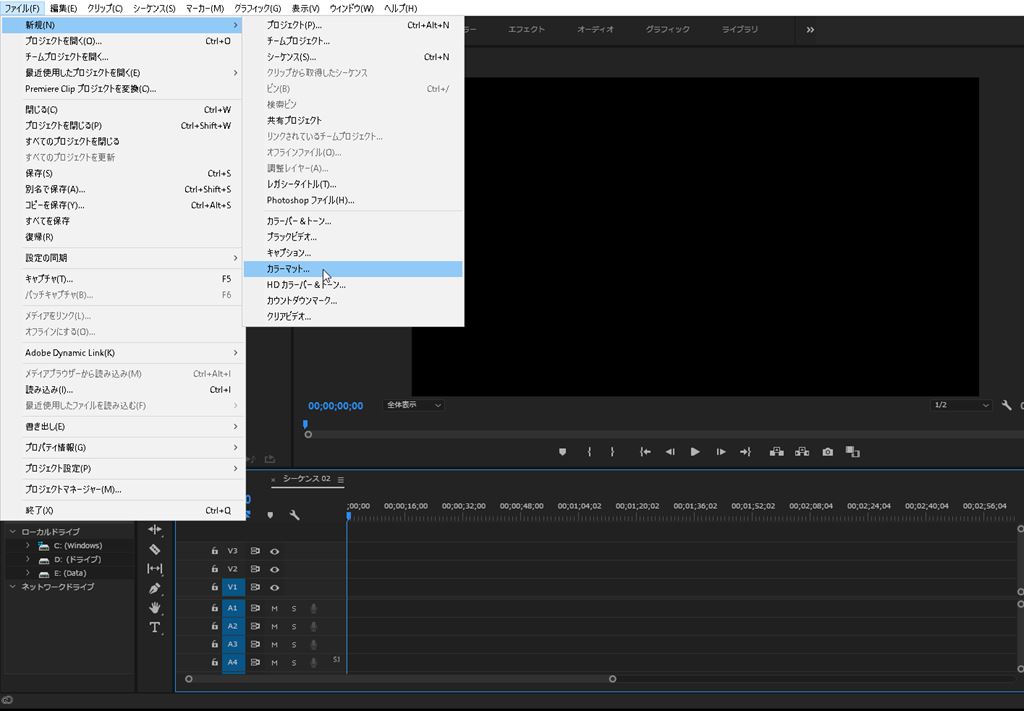Select the Hand tool
The width and height of the screenshot is (1024, 711).
click(155, 607)
